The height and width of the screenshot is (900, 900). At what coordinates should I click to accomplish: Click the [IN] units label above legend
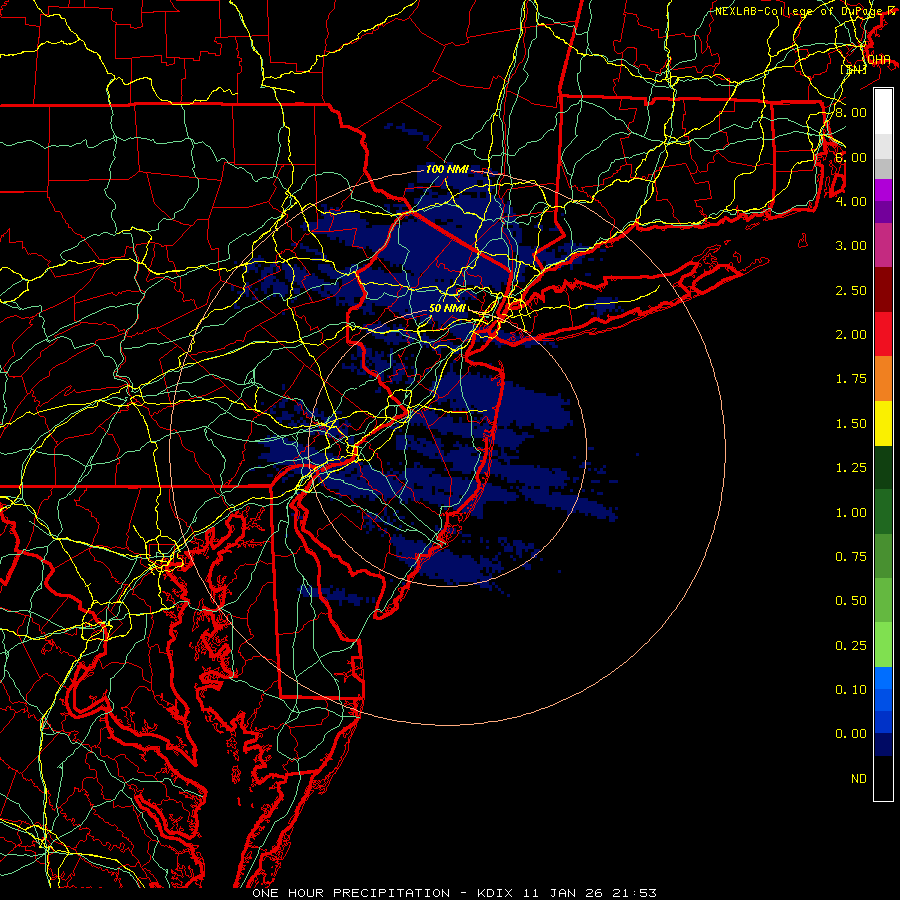pos(854,69)
